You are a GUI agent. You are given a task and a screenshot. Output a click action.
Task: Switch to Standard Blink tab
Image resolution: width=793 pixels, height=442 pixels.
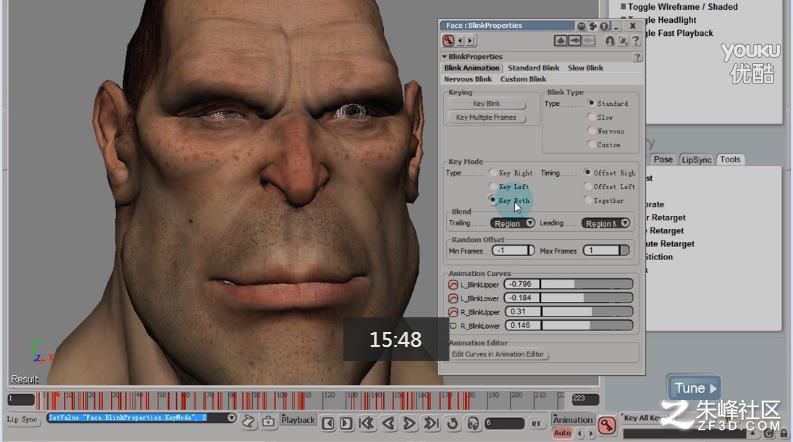(x=534, y=68)
